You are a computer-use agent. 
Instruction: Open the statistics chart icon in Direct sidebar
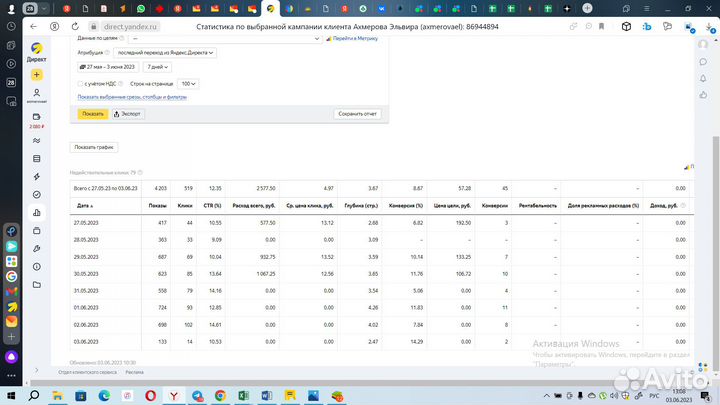(37, 212)
